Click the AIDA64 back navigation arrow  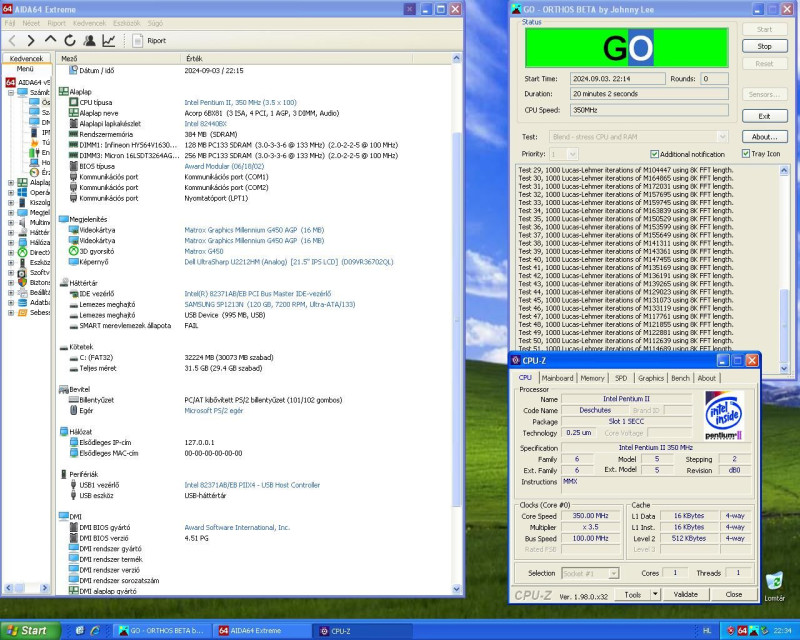click(x=13, y=41)
